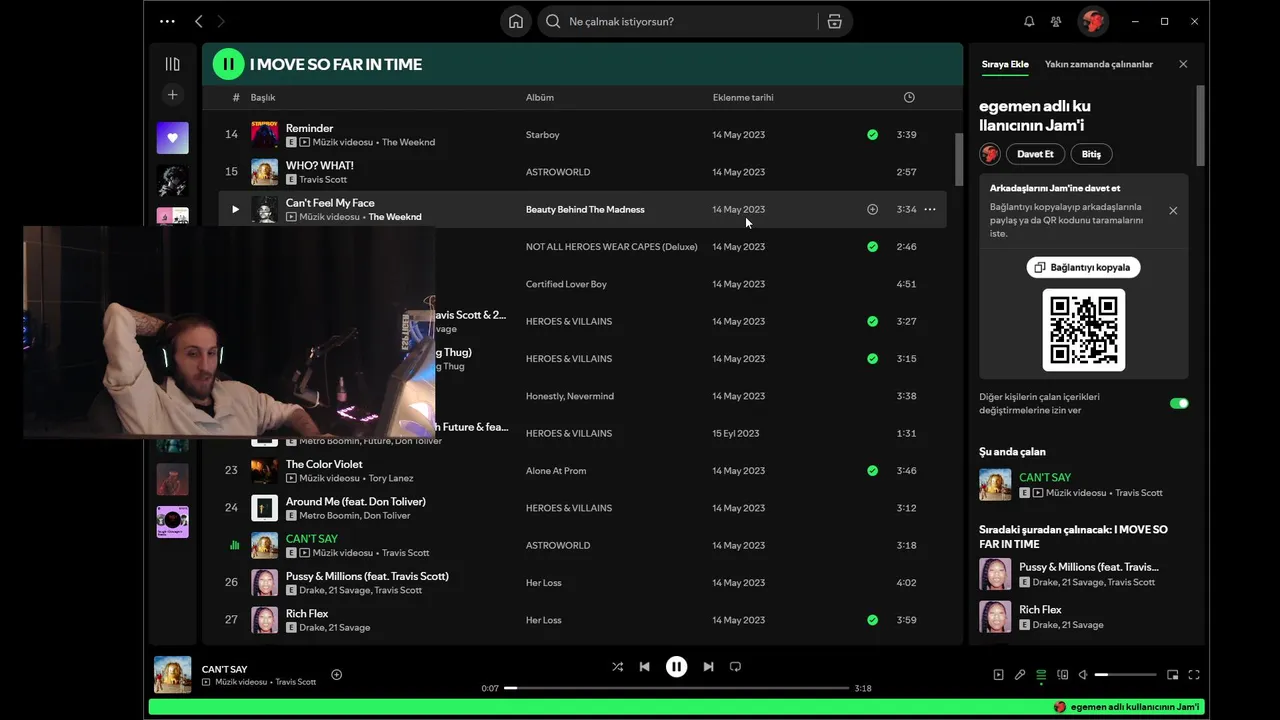The height and width of the screenshot is (720, 1280).
Task: Open more options for 'Can't Feel My Face'
Action: (930, 209)
